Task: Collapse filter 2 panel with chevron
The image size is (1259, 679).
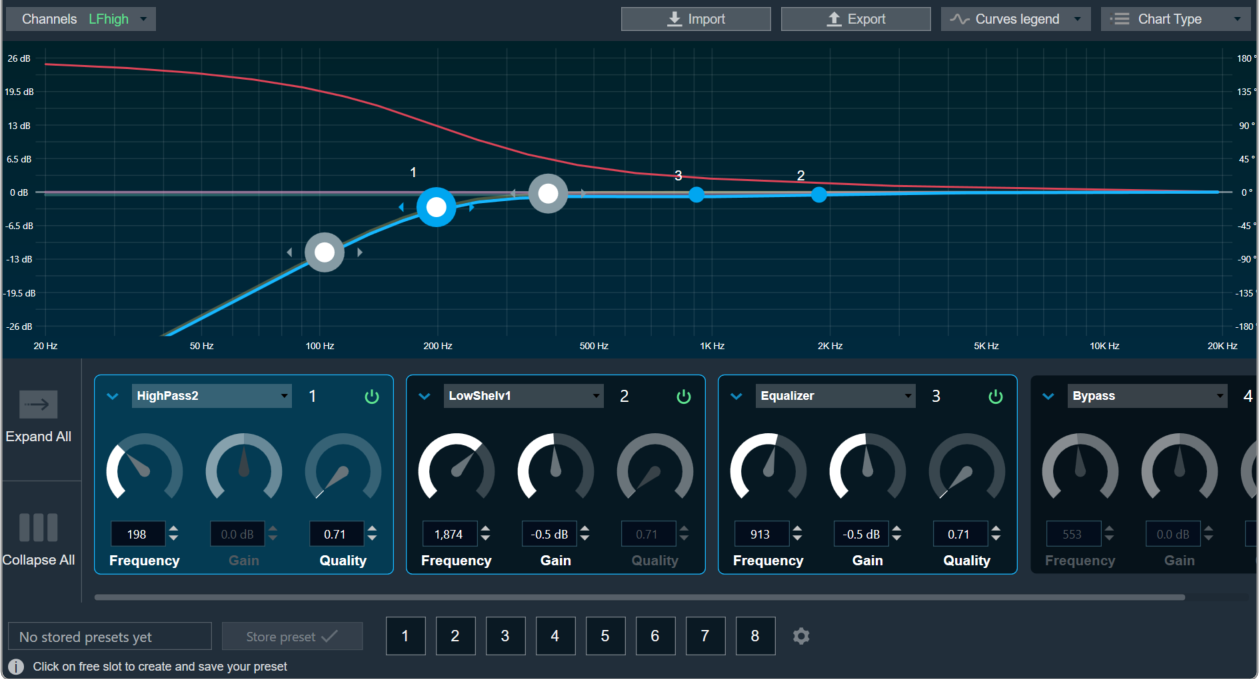Action: pyautogui.click(x=425, y=396)
